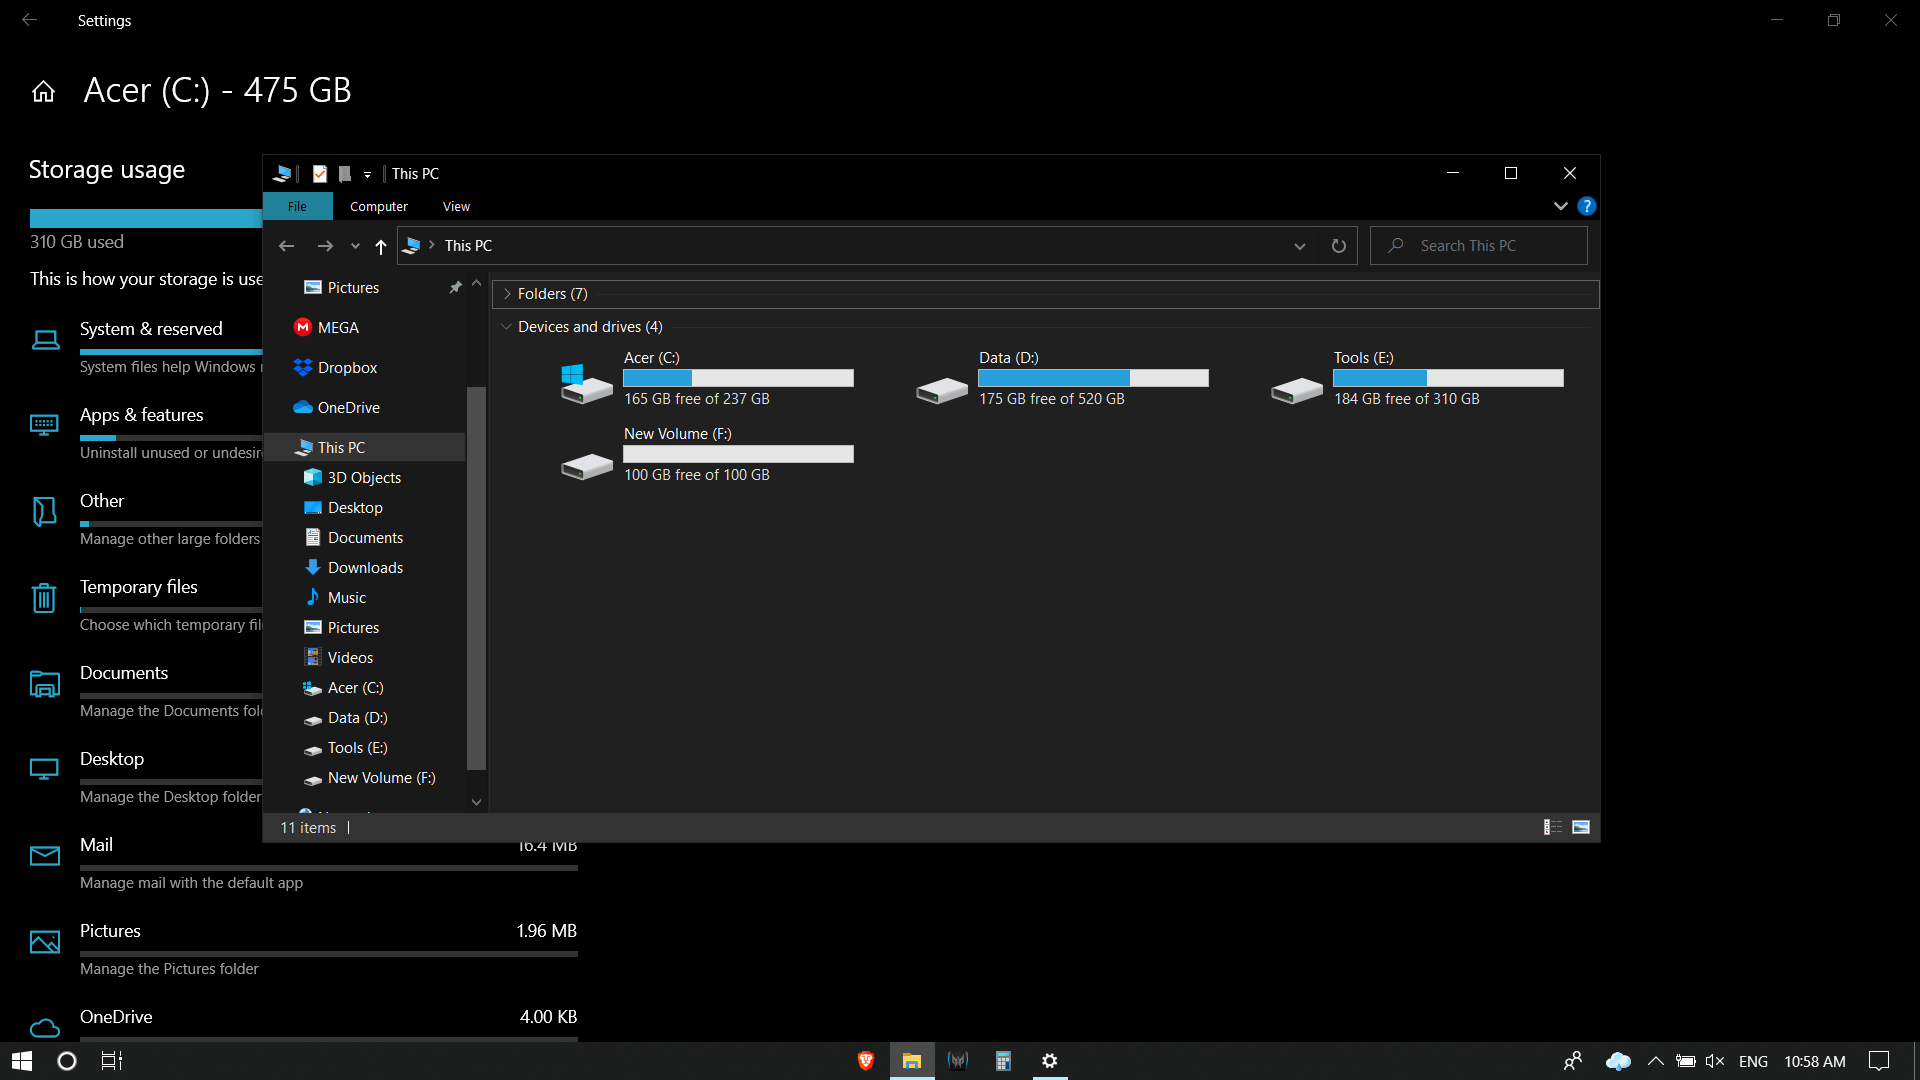Open the Acer (C:) drive icon
The image size is (1920, 1080).
(586, 383)
